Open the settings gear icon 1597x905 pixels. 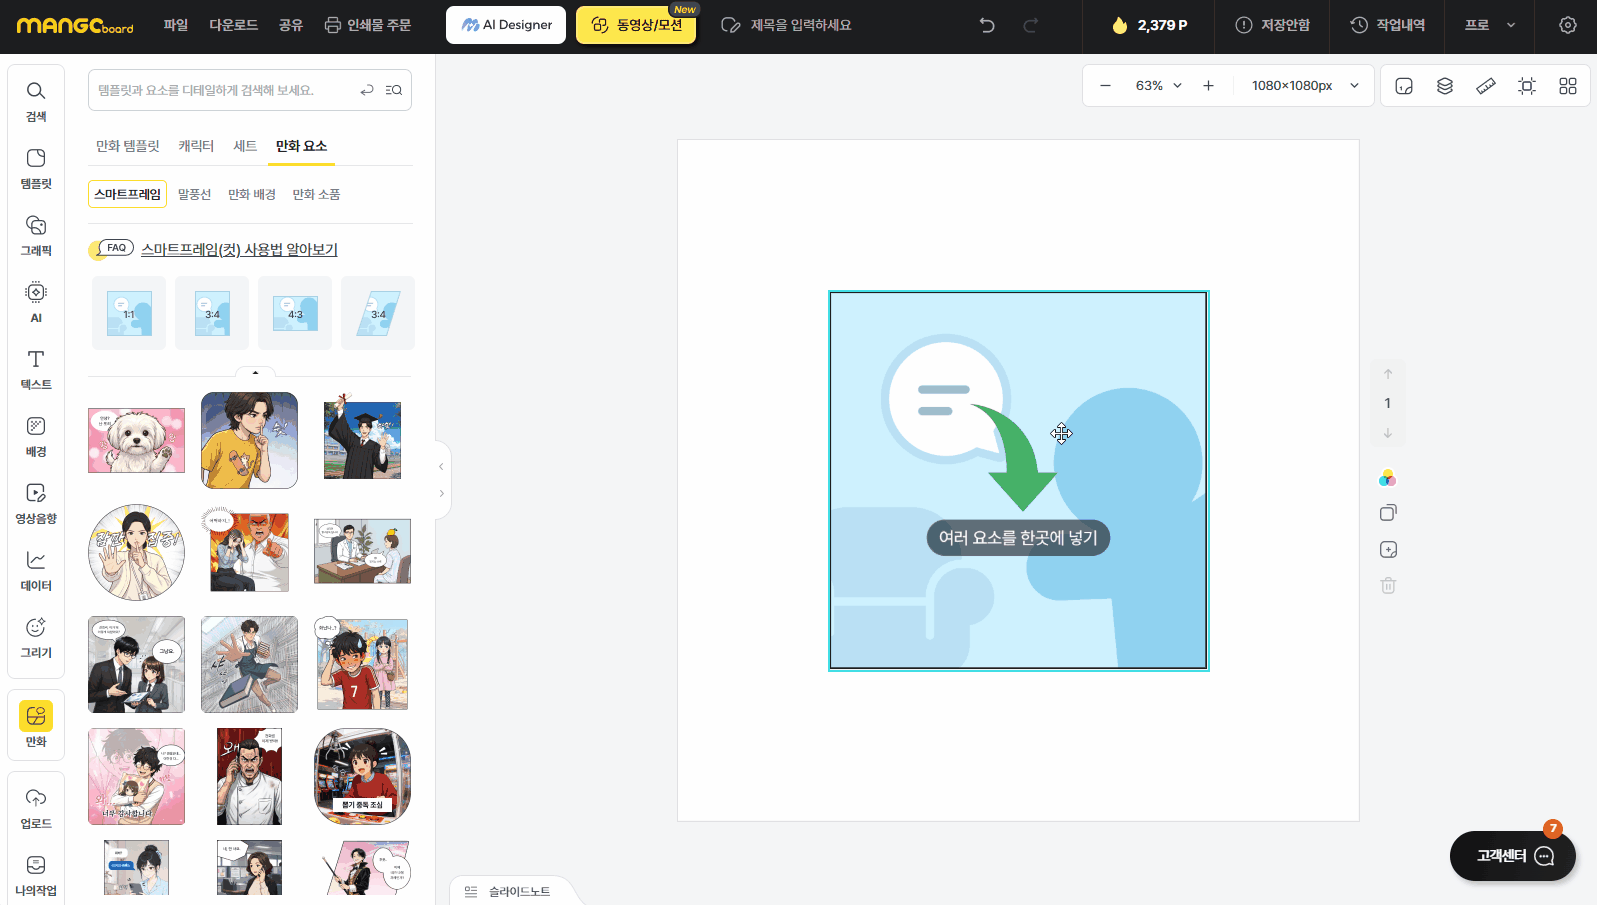click(x=1568, y=25)
